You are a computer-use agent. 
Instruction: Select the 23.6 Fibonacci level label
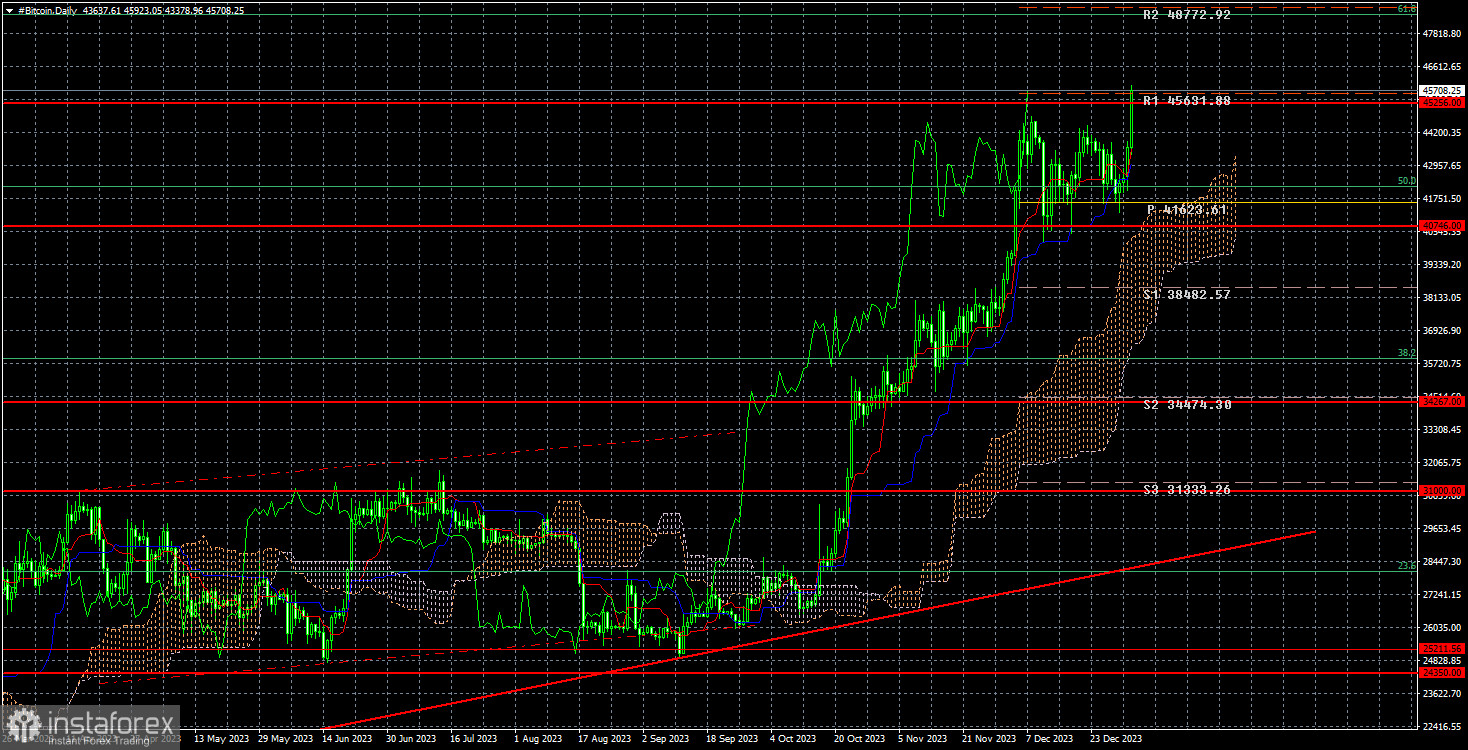(1406, 565)
